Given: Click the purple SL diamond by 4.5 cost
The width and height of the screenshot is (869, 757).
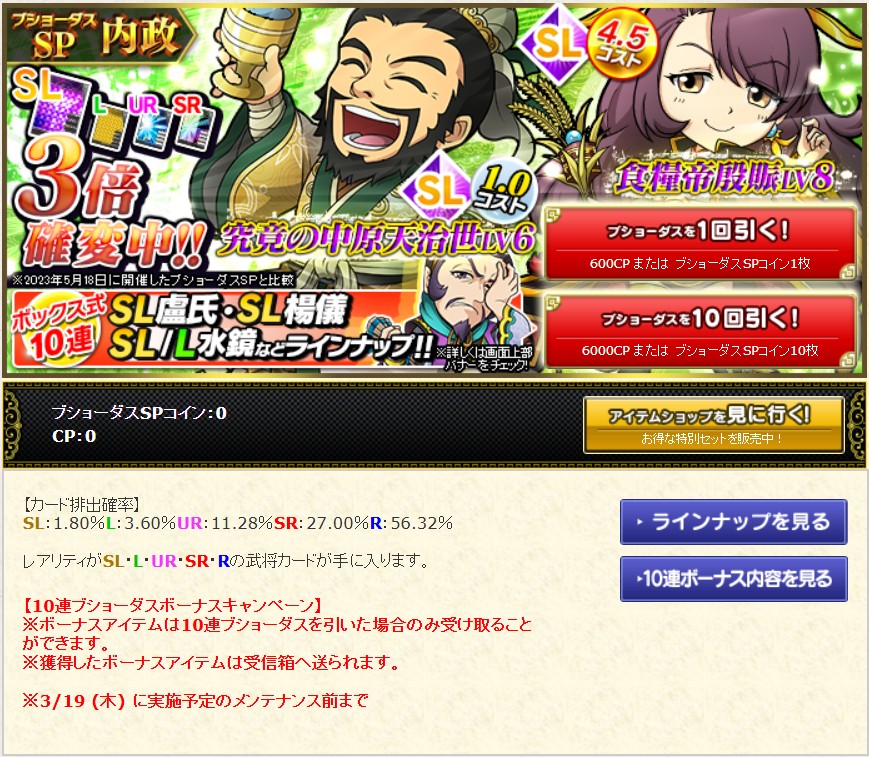Looking at the screenshot, I should point(555,43).
